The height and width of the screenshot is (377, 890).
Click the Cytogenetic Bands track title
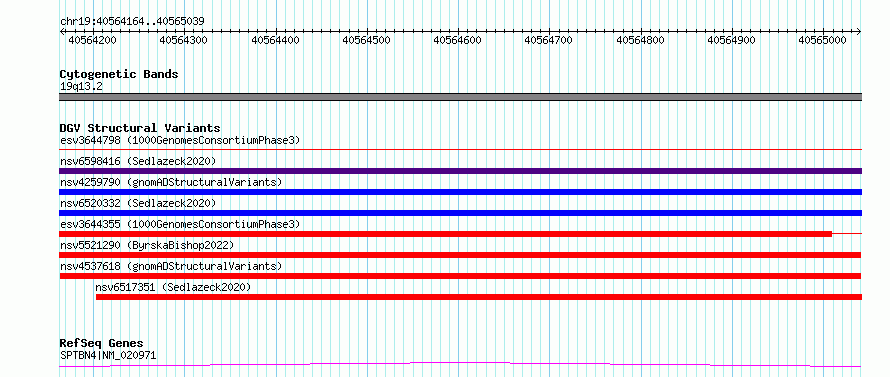tap(119, 74)
